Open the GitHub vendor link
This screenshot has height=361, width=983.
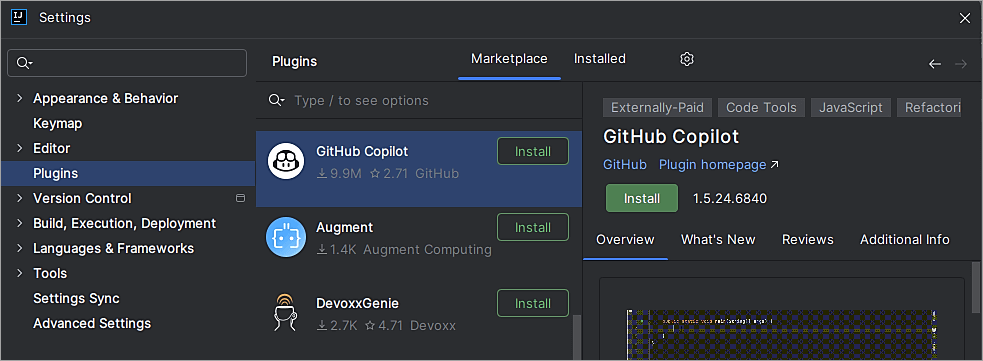625,165
